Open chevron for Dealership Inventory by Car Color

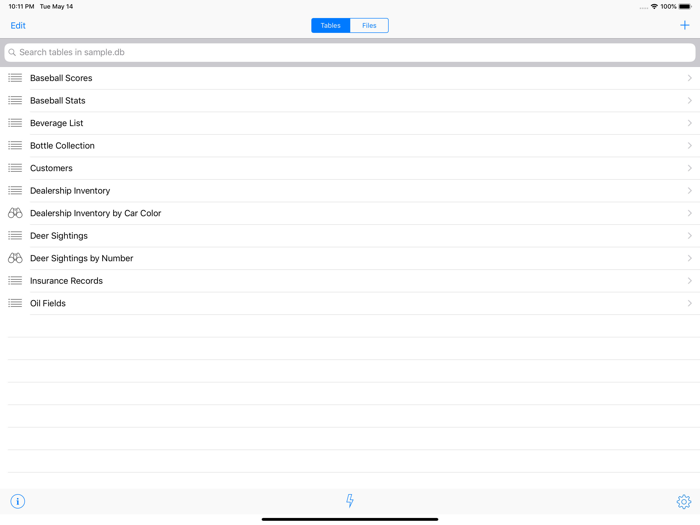pyautogui.click(x=690, y=213)
